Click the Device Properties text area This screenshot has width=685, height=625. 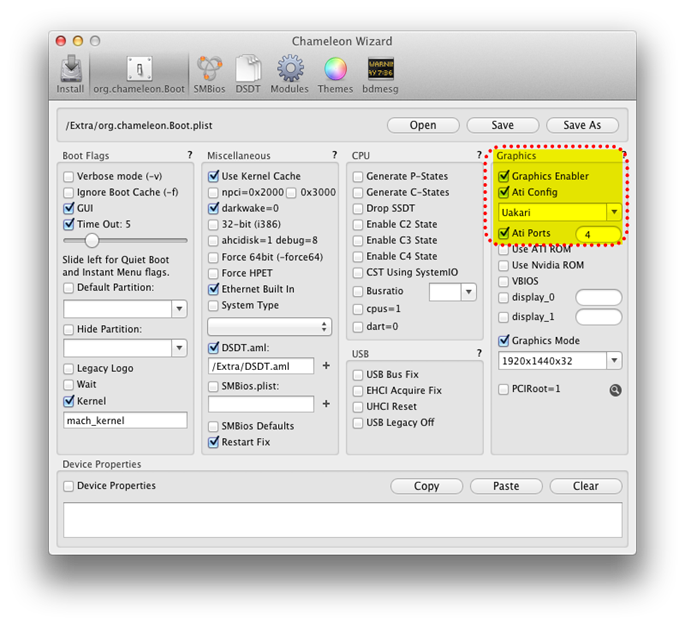click(x=342, y=520)
